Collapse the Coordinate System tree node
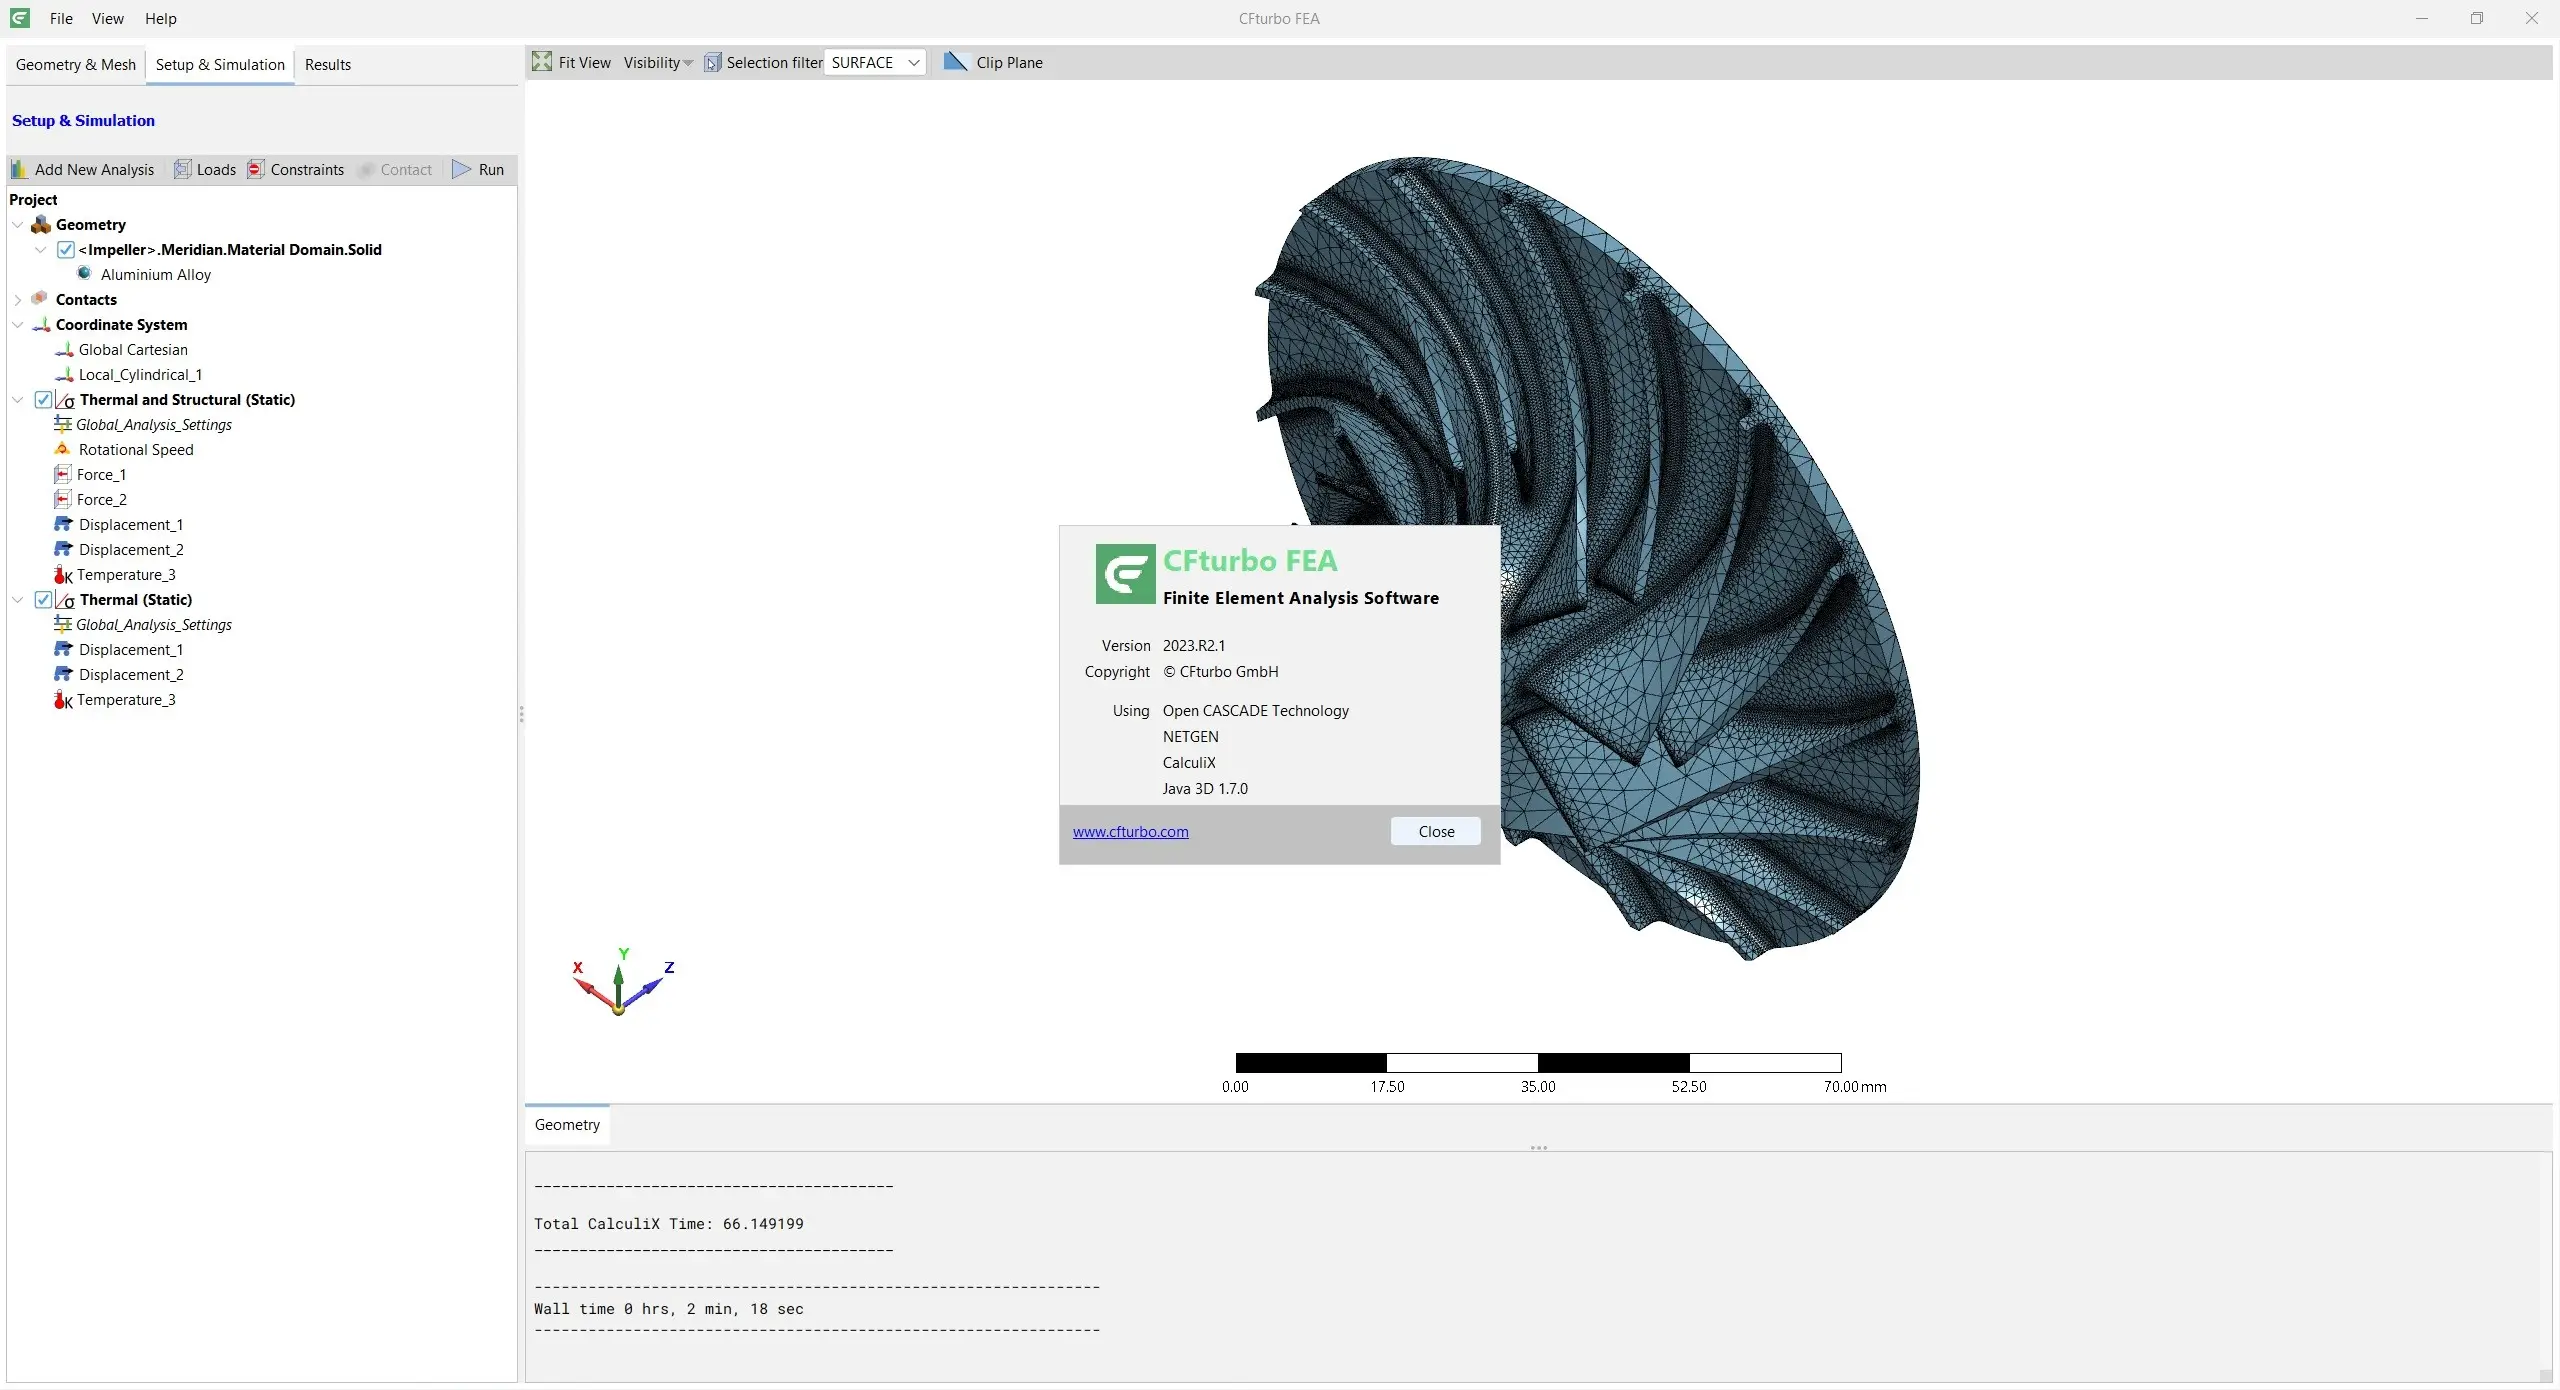2560x1390 pixels. pyautogui.click(x=17, y=324)
